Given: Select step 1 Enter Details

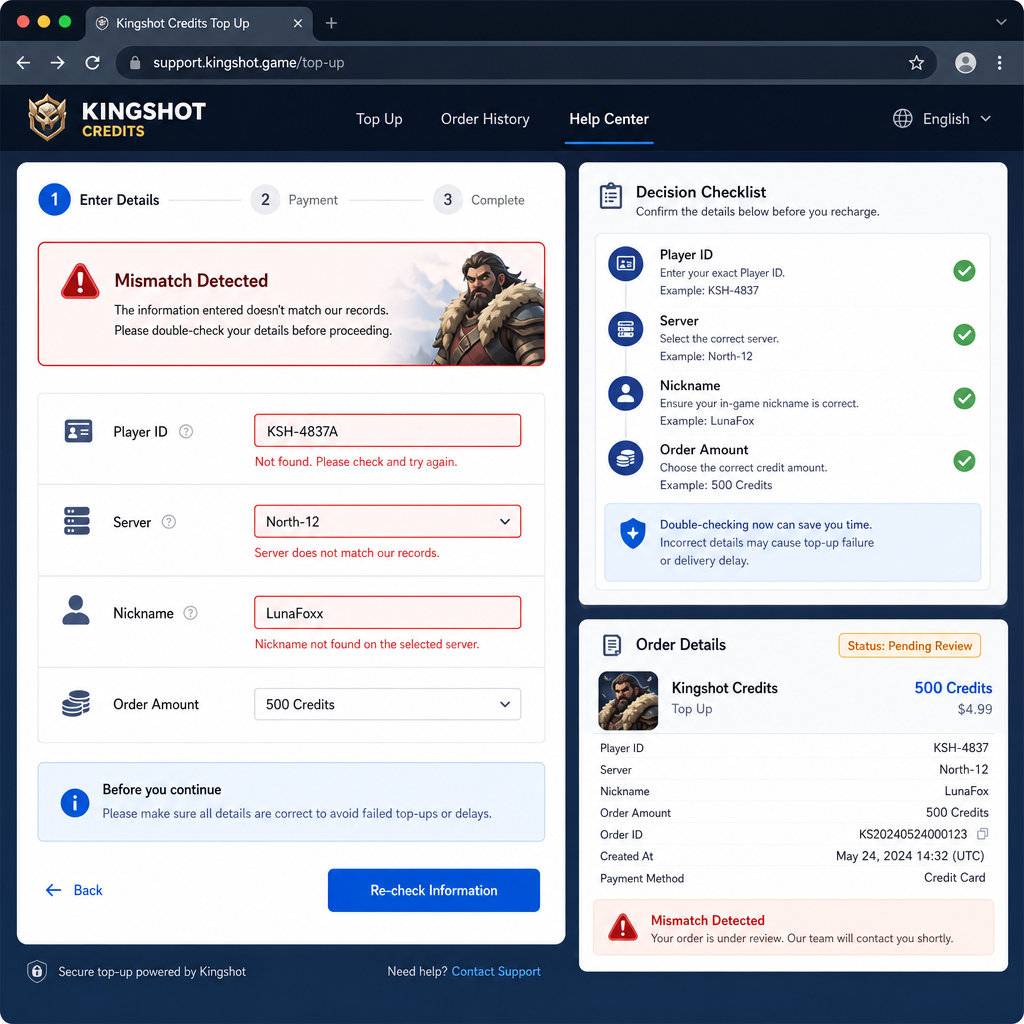Looking at the screenshot, I should (x=99, y=200).
